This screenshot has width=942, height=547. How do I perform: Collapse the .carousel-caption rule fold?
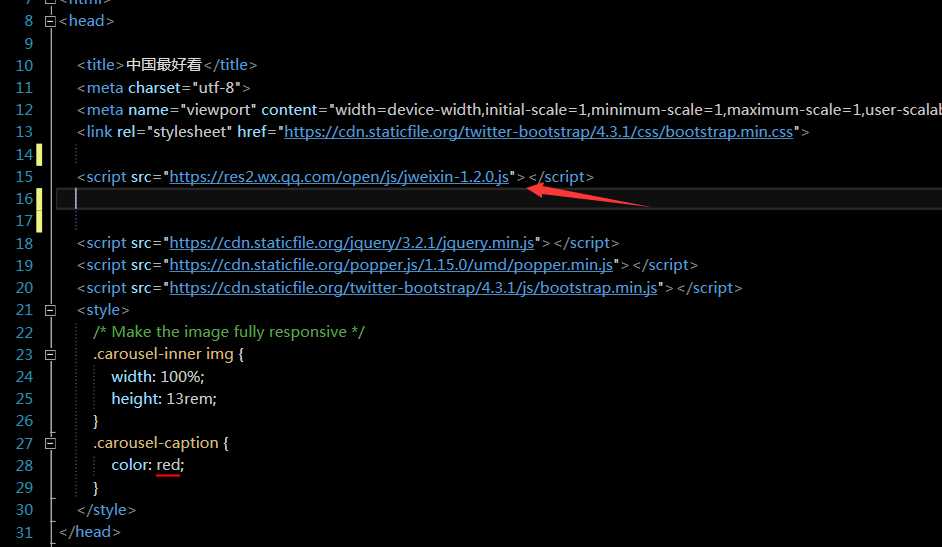50,444
